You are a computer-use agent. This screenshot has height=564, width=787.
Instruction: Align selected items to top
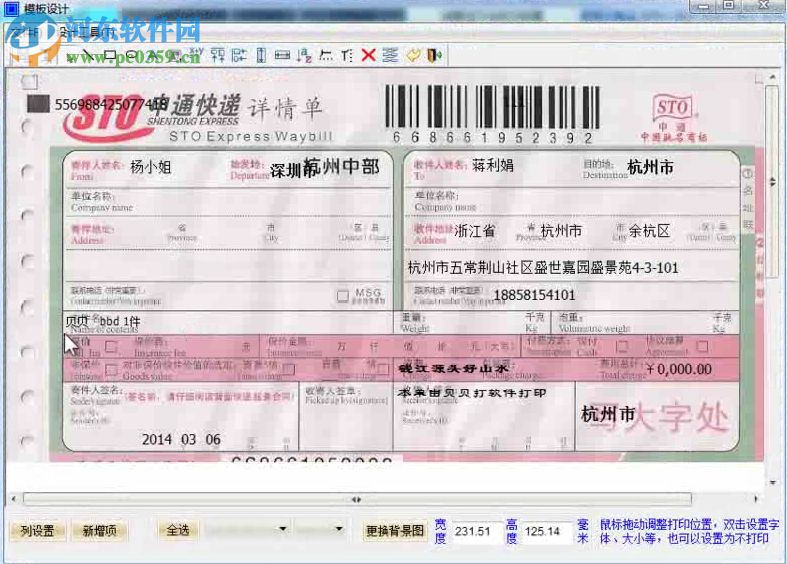pyautogui.click(x=218, y=55)
